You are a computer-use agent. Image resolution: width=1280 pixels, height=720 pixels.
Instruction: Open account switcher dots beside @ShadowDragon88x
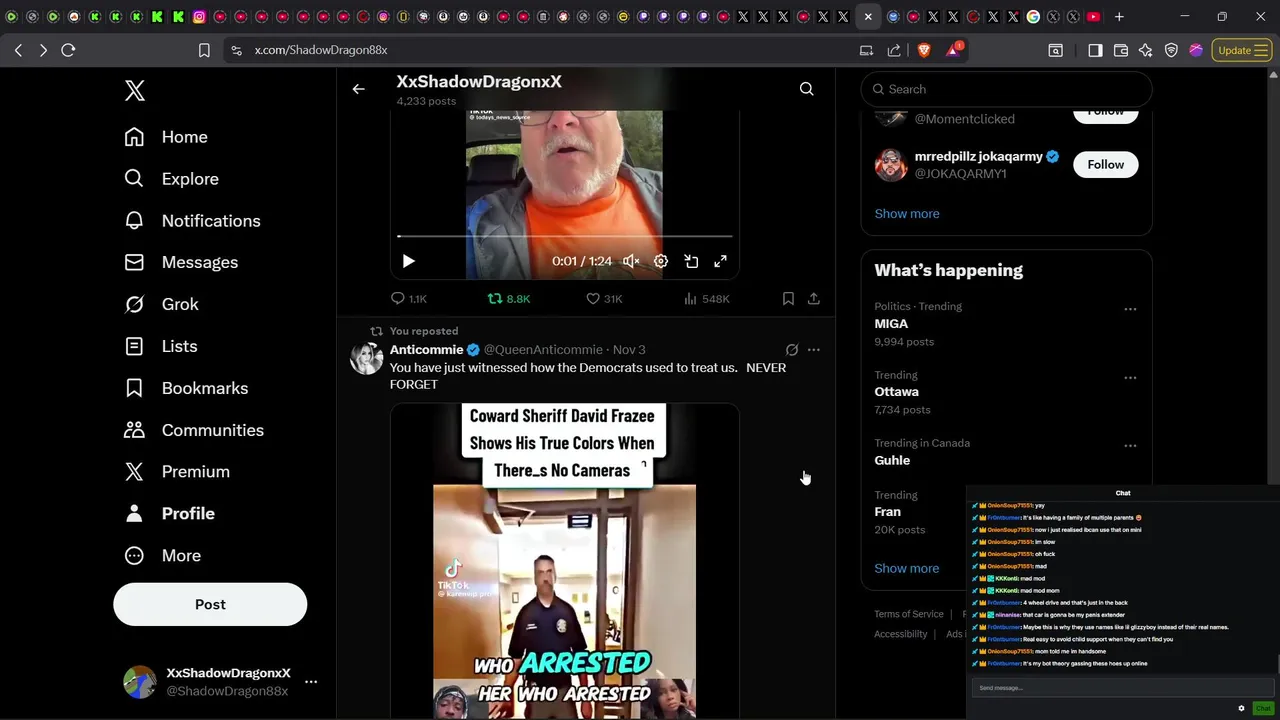tap(311, 682)
